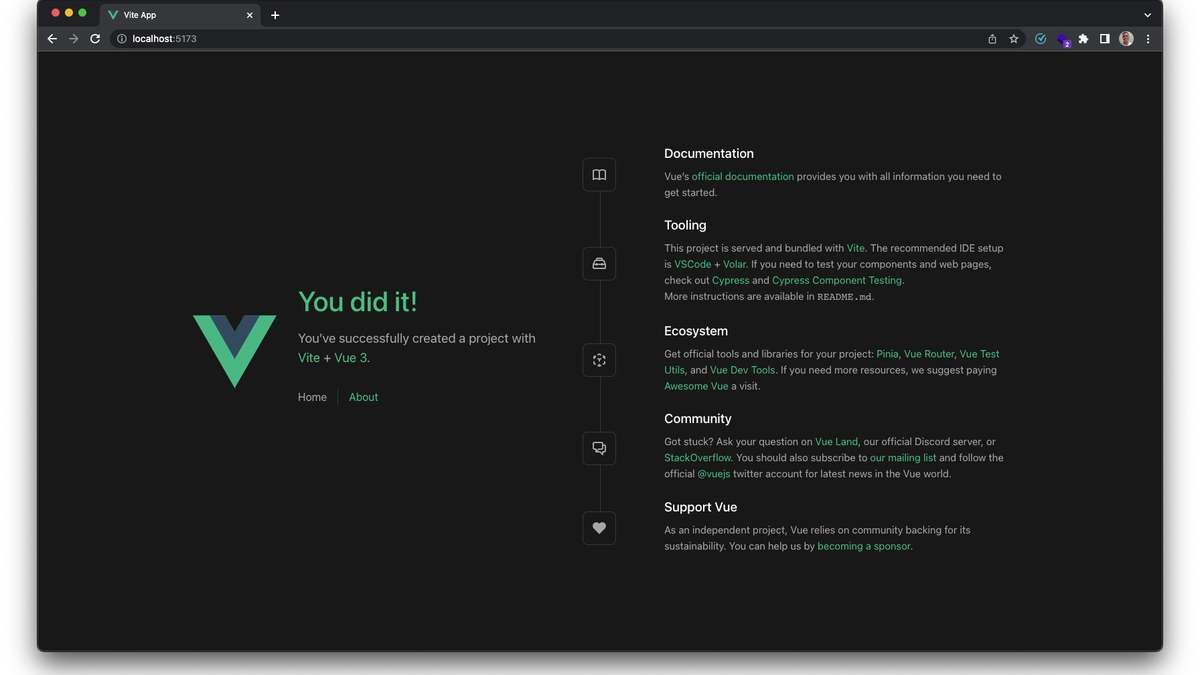Open Chrome's three-dot menu

(x=1147, y=38)
